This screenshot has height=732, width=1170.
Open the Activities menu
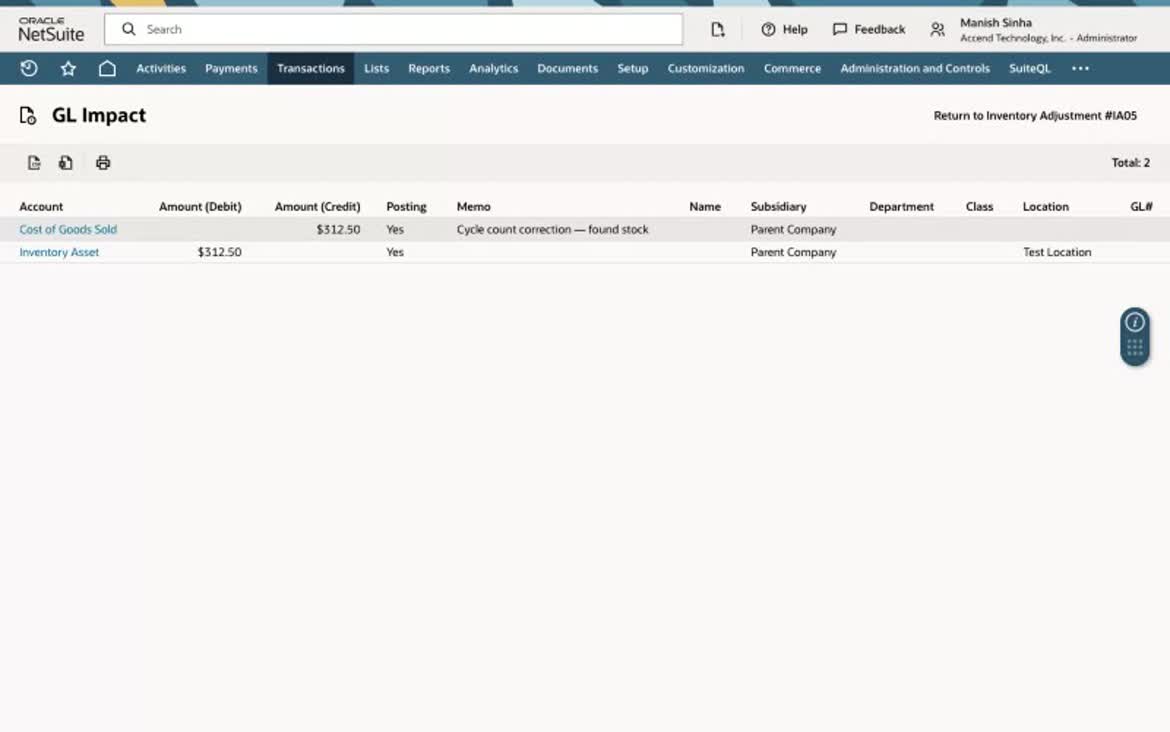pyautogui.click(x=160, y=69)
